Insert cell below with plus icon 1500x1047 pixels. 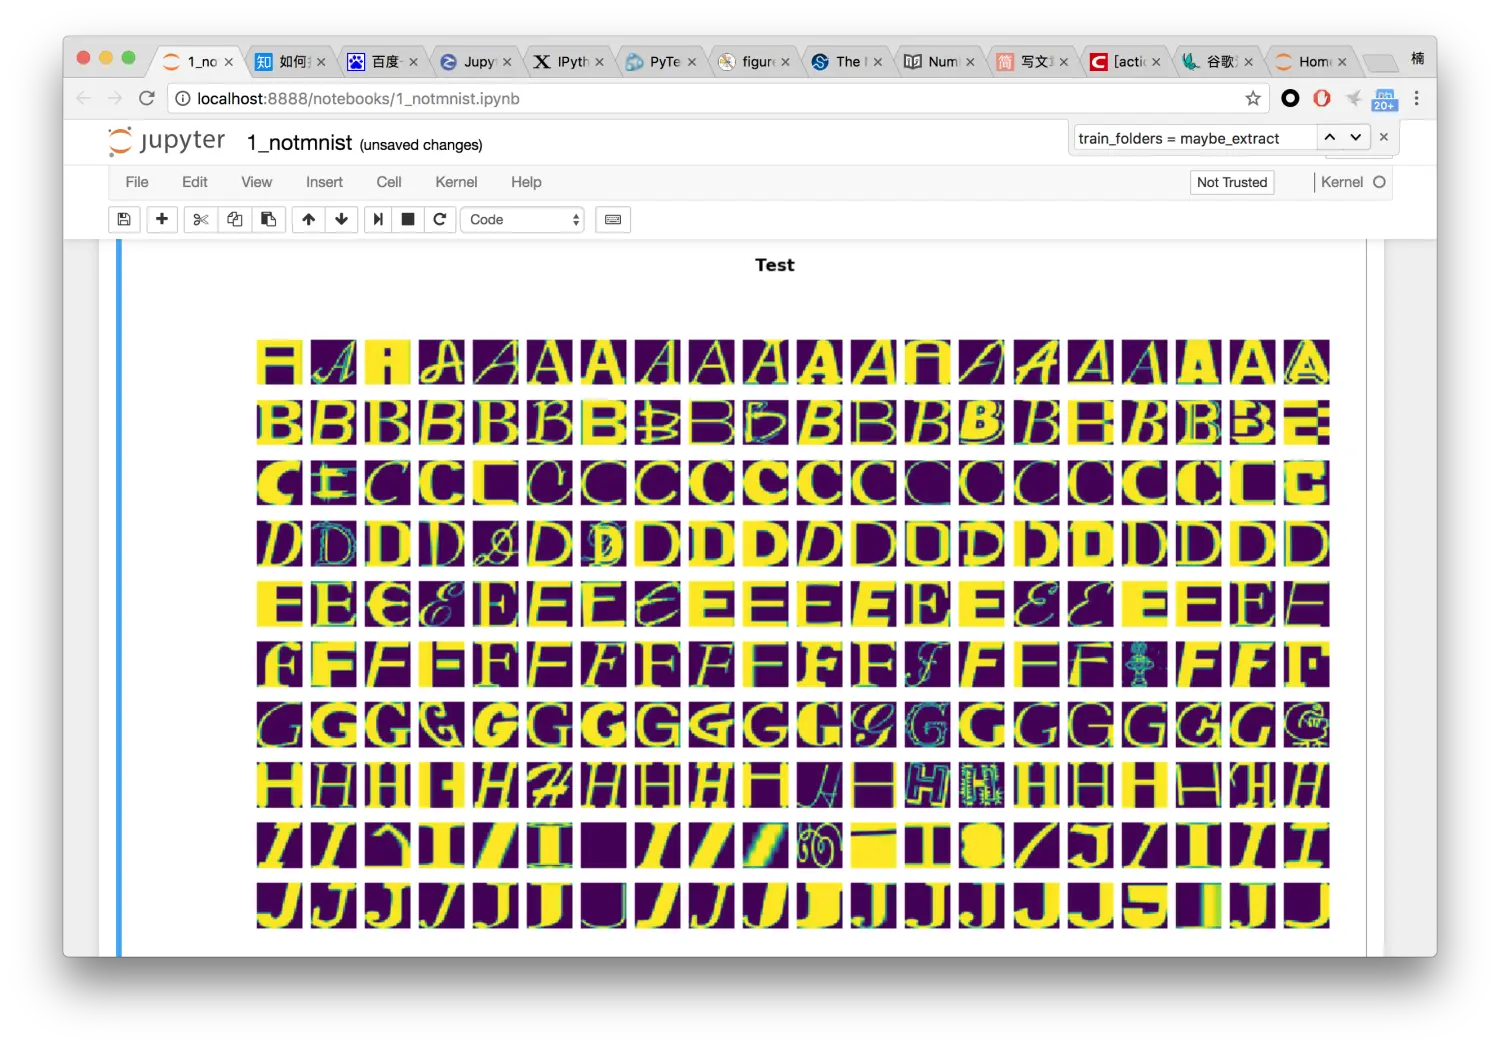coord(162,220)
